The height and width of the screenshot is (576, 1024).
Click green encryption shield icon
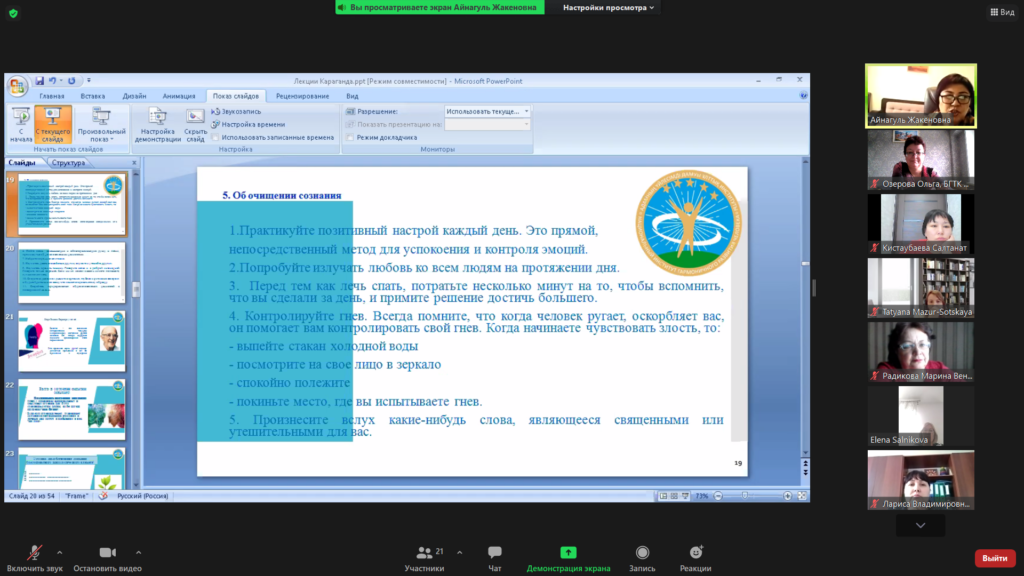click(x=13, y=13)
